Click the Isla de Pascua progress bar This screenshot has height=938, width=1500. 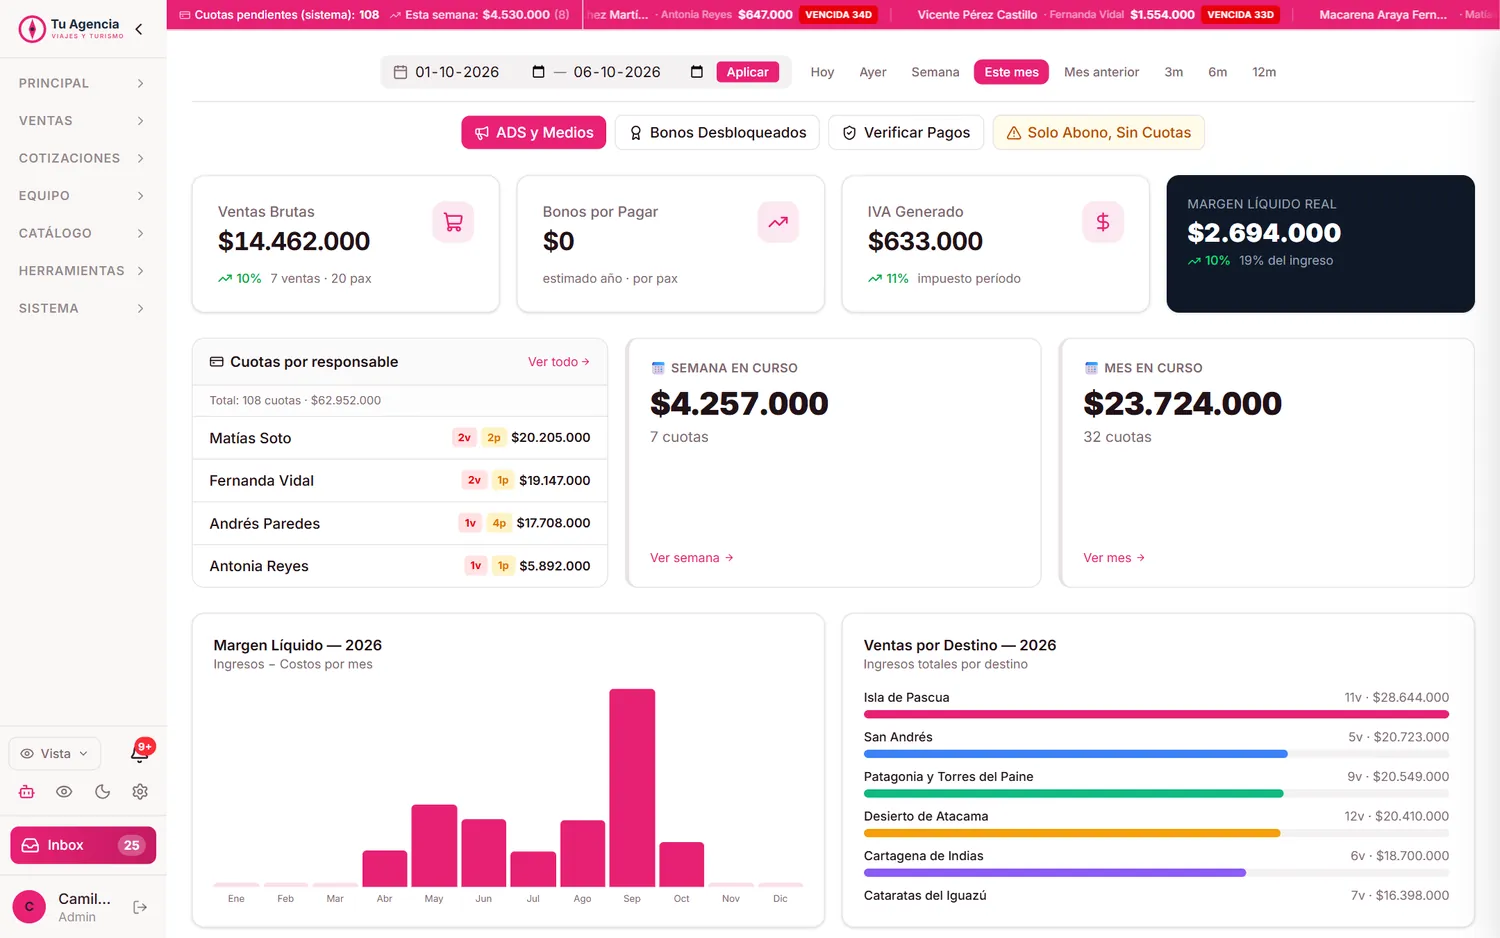(1156, 714)
